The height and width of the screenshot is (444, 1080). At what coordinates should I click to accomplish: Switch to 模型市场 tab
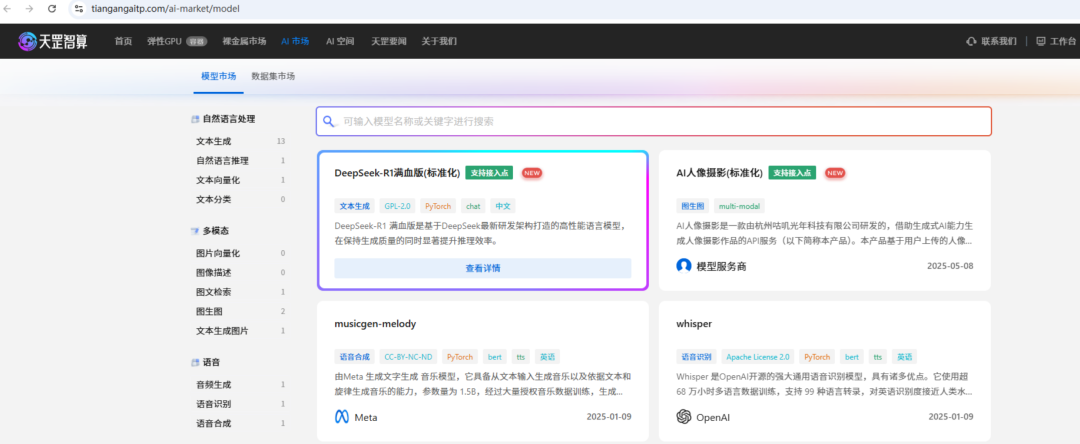tap(218, 76)
